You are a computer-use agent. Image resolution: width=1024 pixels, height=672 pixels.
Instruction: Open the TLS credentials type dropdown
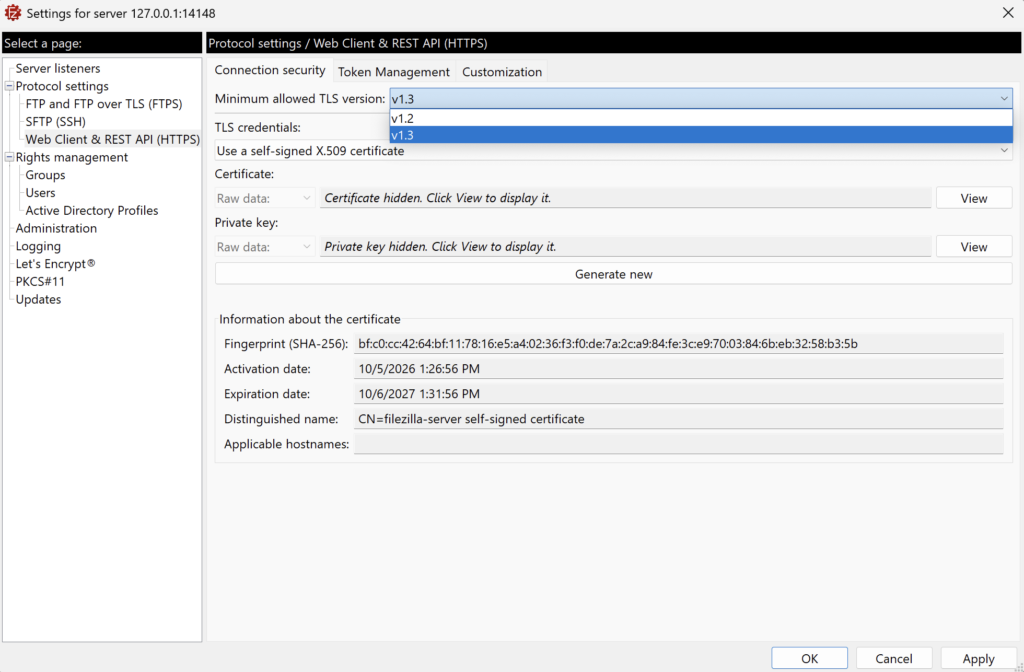coord(613,151)
